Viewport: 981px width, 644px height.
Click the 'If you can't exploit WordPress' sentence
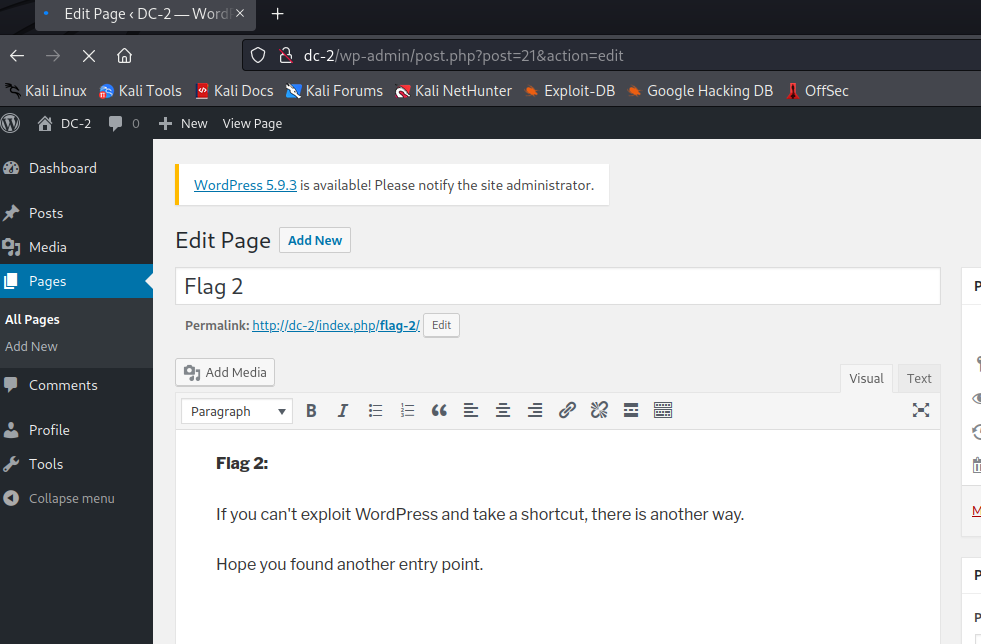pyautogui.click(x=480, y=514)
